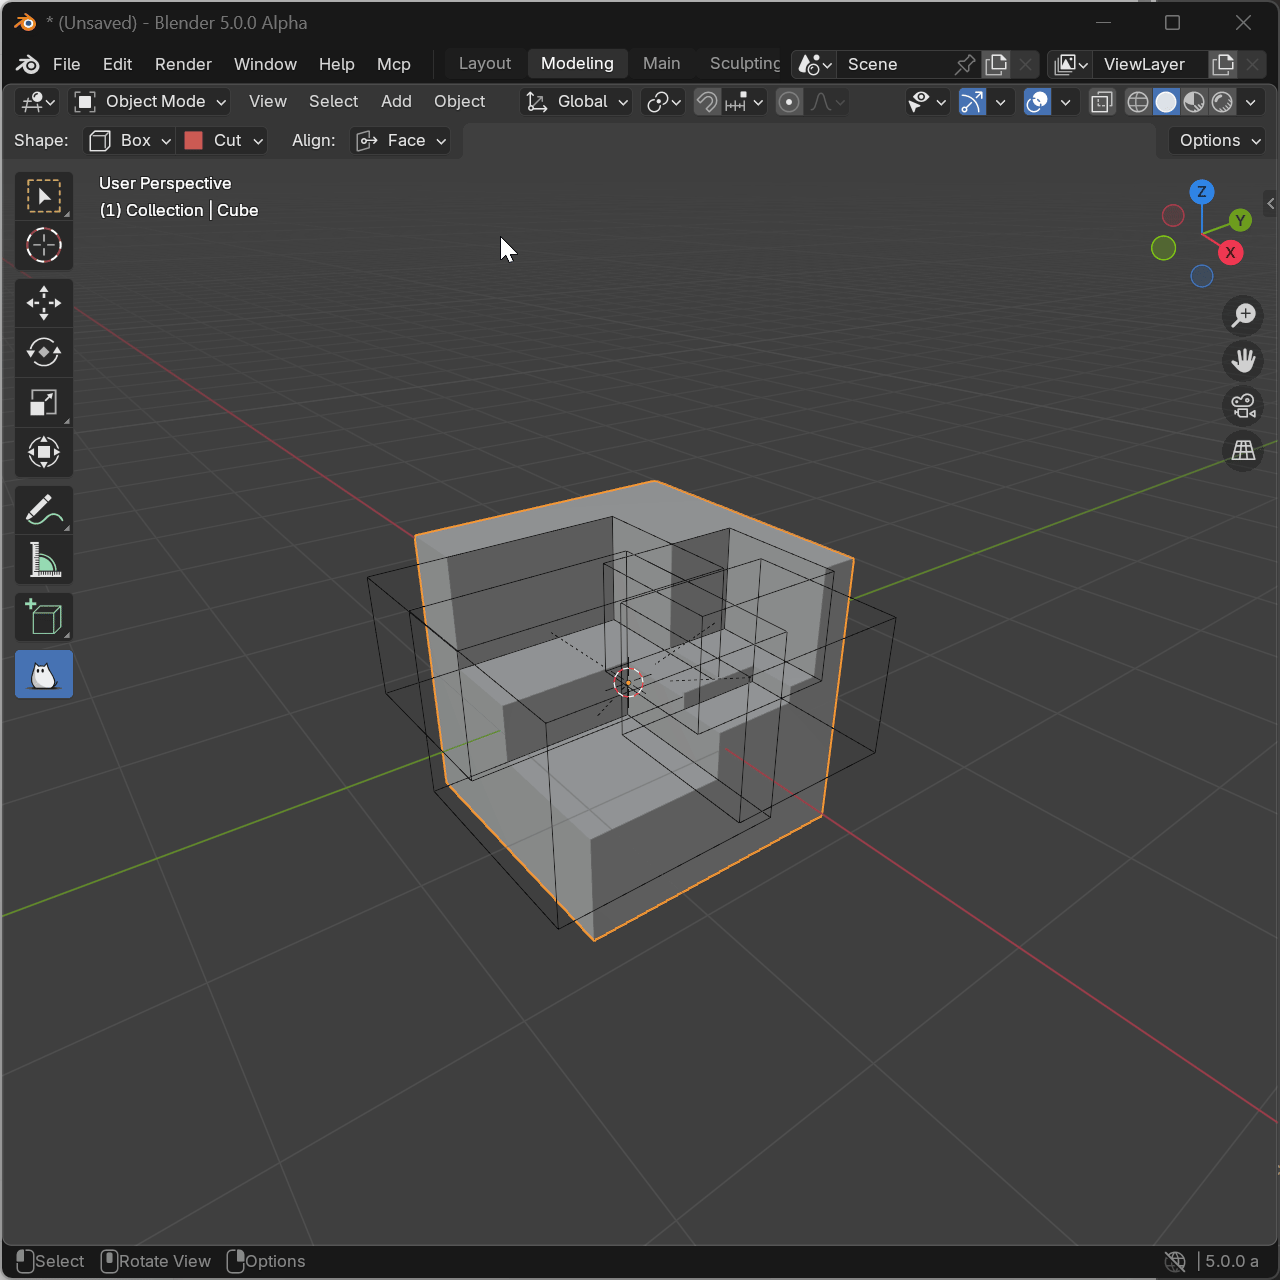Click the red X axis gizmo ball
The image size is (1280, 1280).
[1231, 253]
